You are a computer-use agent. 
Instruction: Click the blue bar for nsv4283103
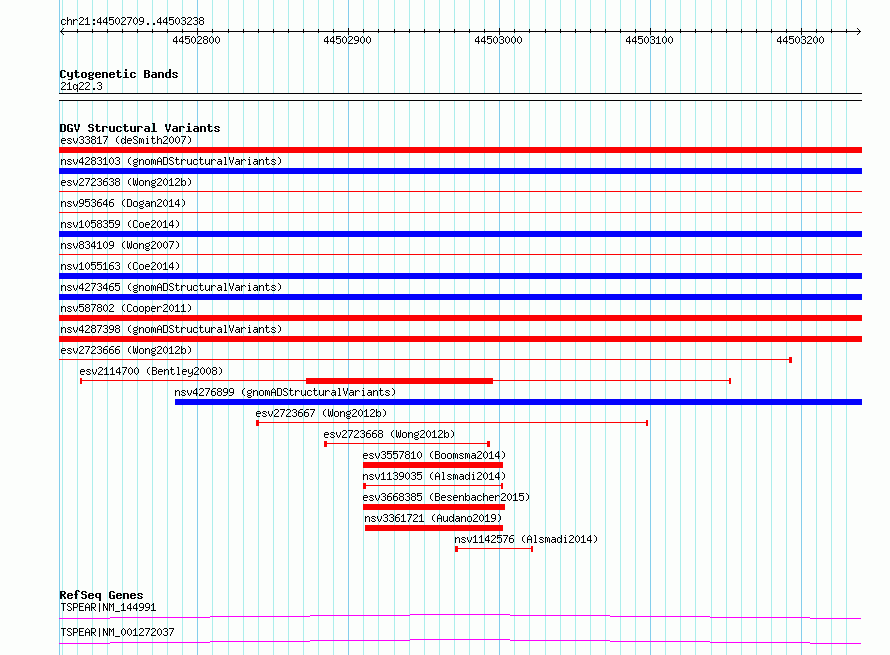click(460, 171)
